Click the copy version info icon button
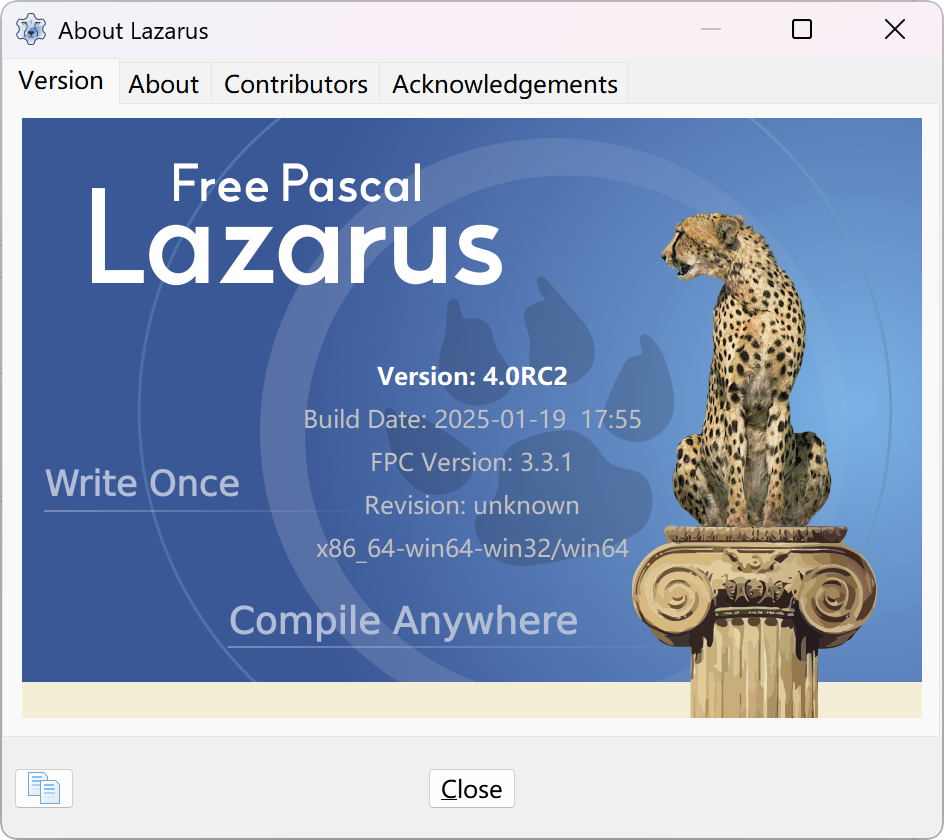Image resolution: width=944 pixels, height=840 pixels. pyautogui.click(x=44, y=788)
